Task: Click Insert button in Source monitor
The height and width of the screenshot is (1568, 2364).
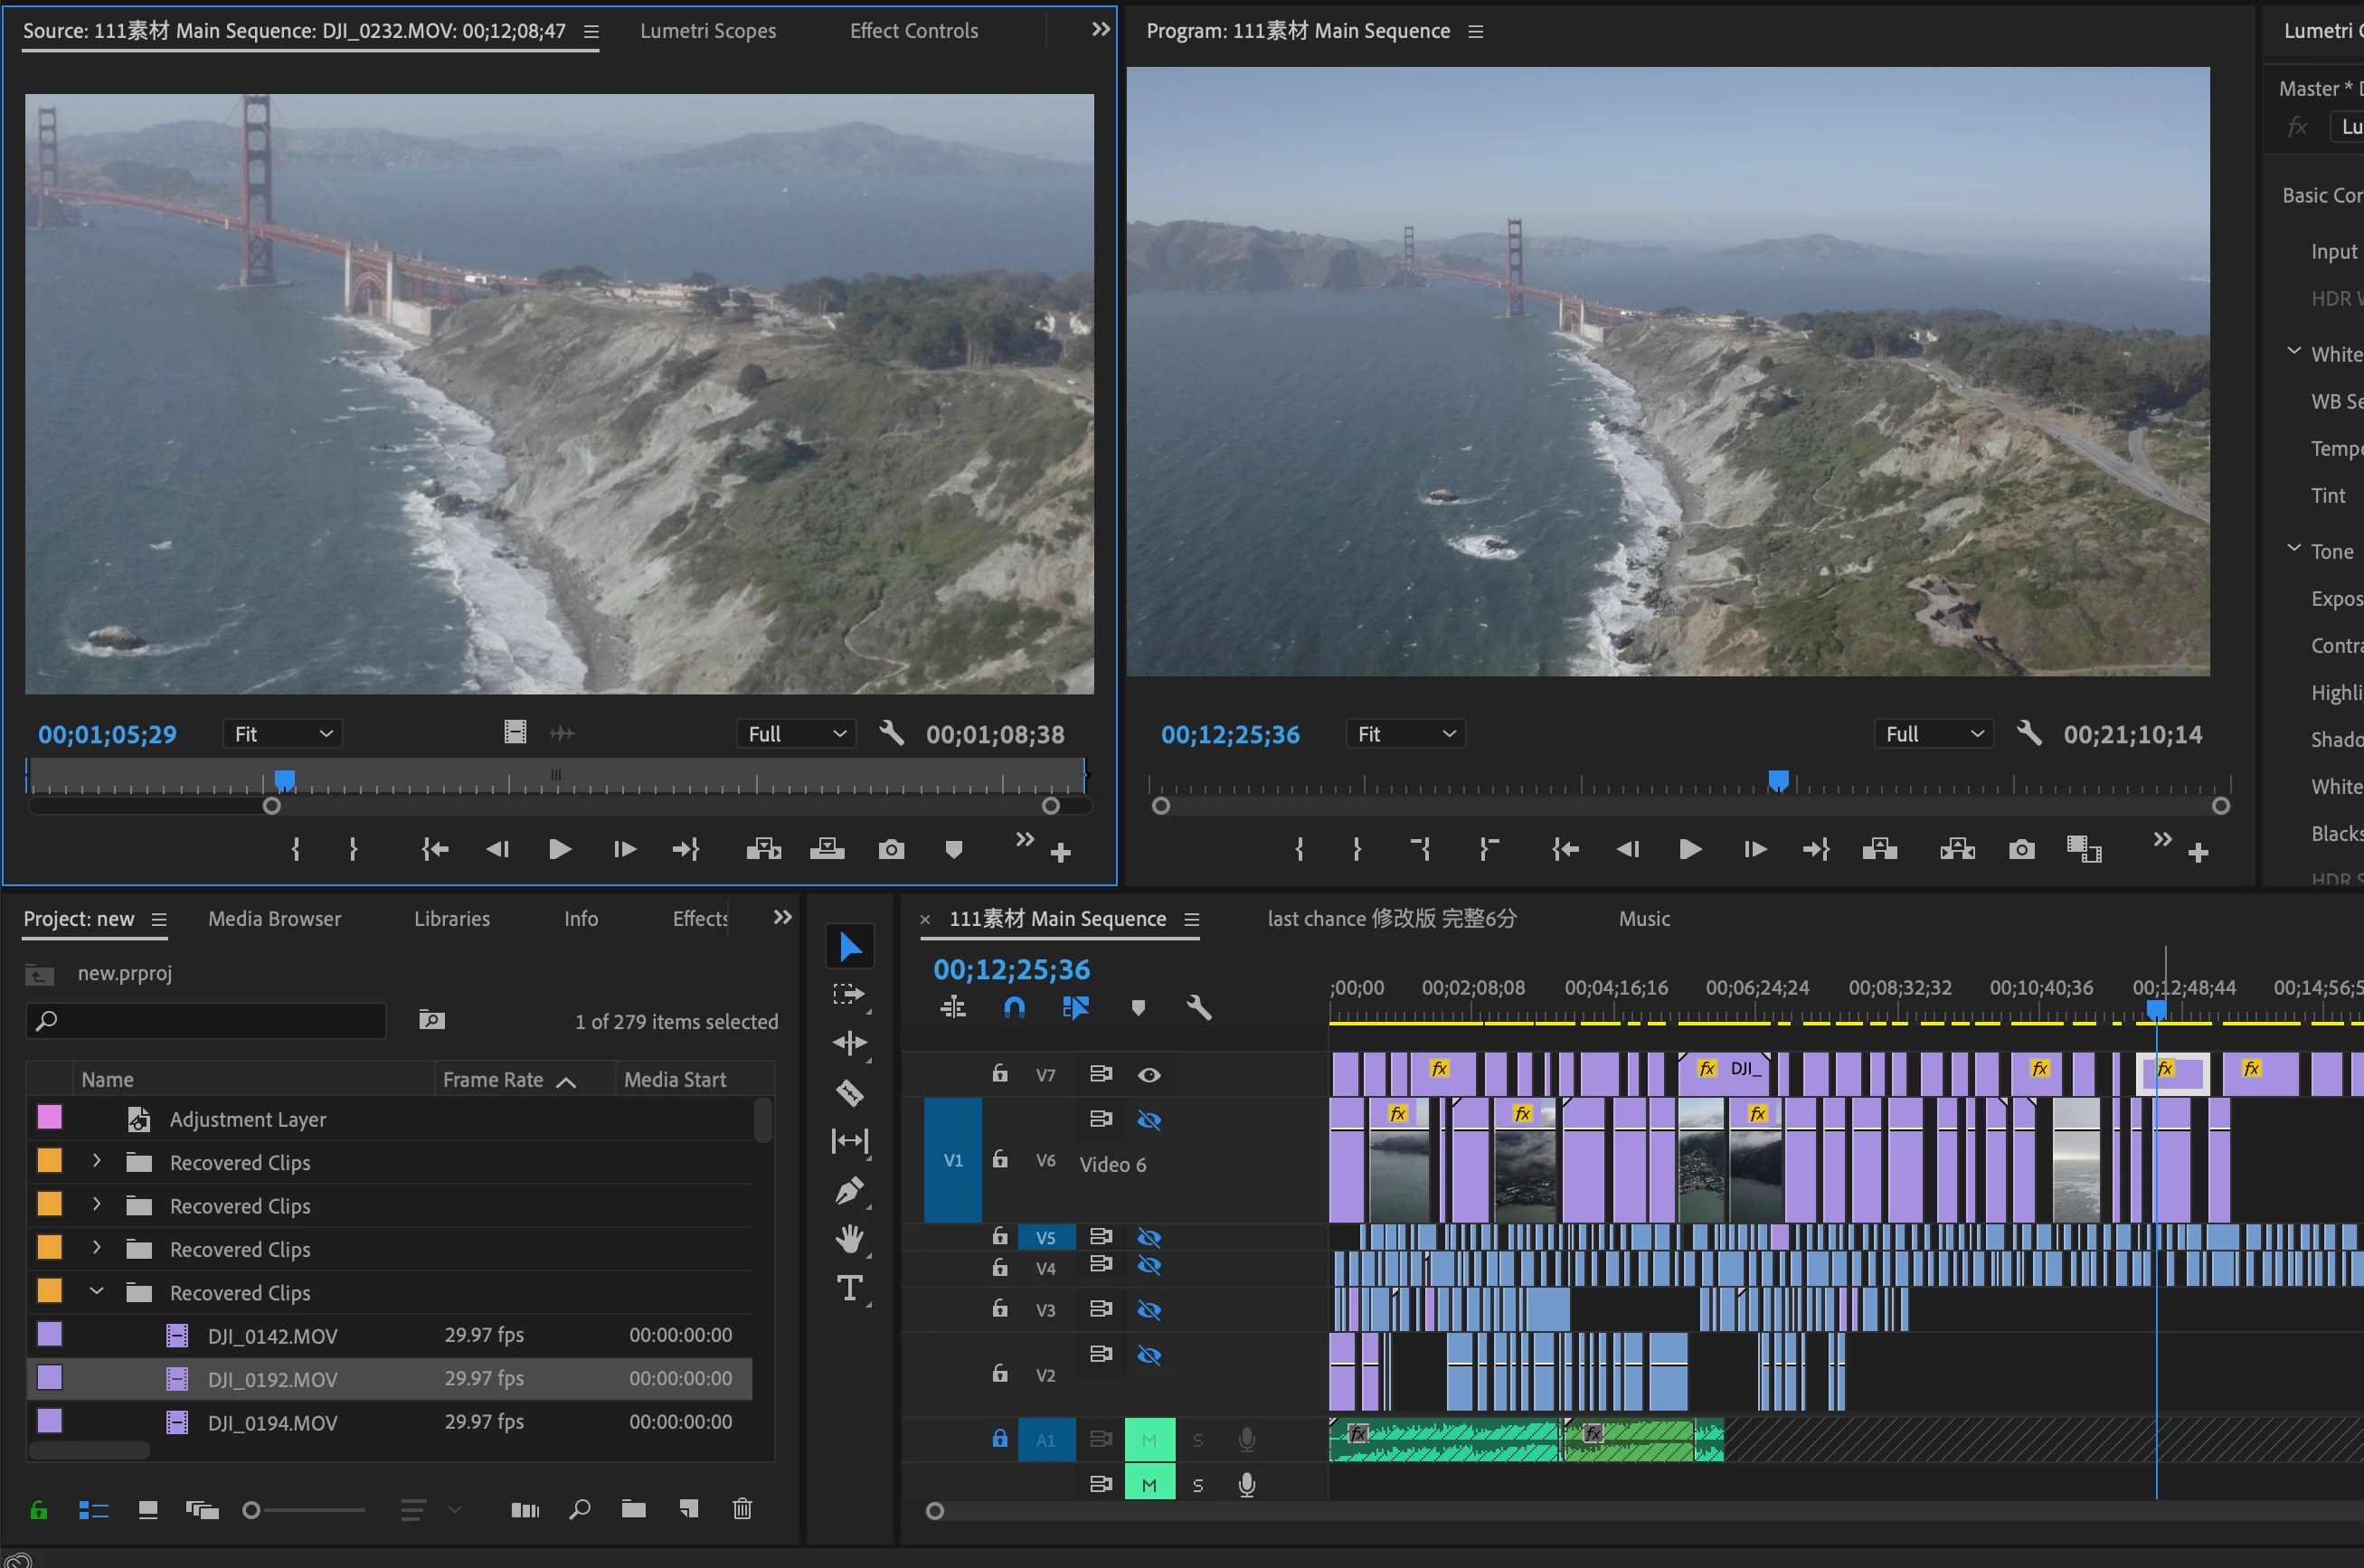Action: [763, 850]
